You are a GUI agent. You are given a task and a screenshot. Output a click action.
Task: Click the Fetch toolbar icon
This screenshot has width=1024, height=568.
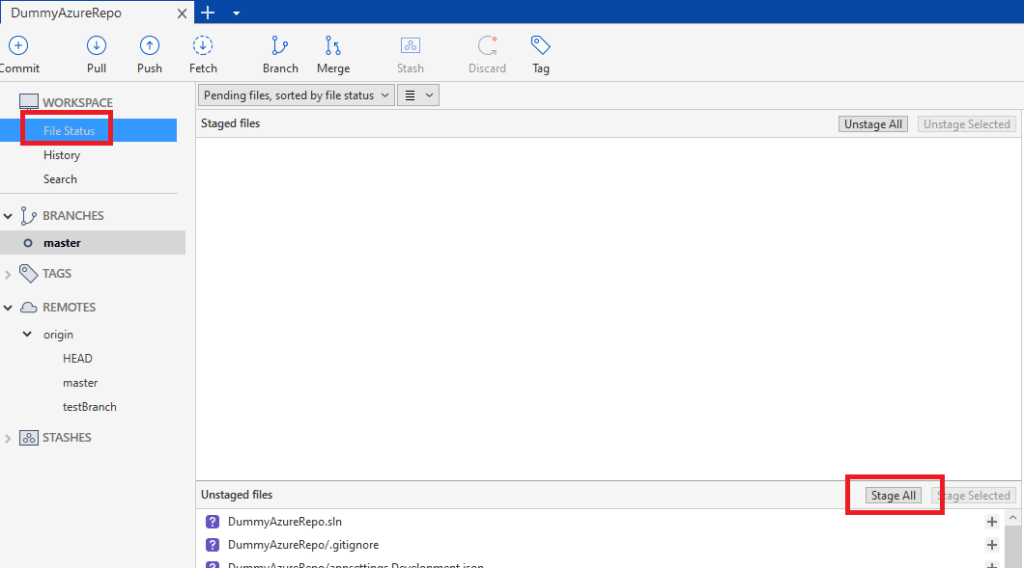point(203,46)
